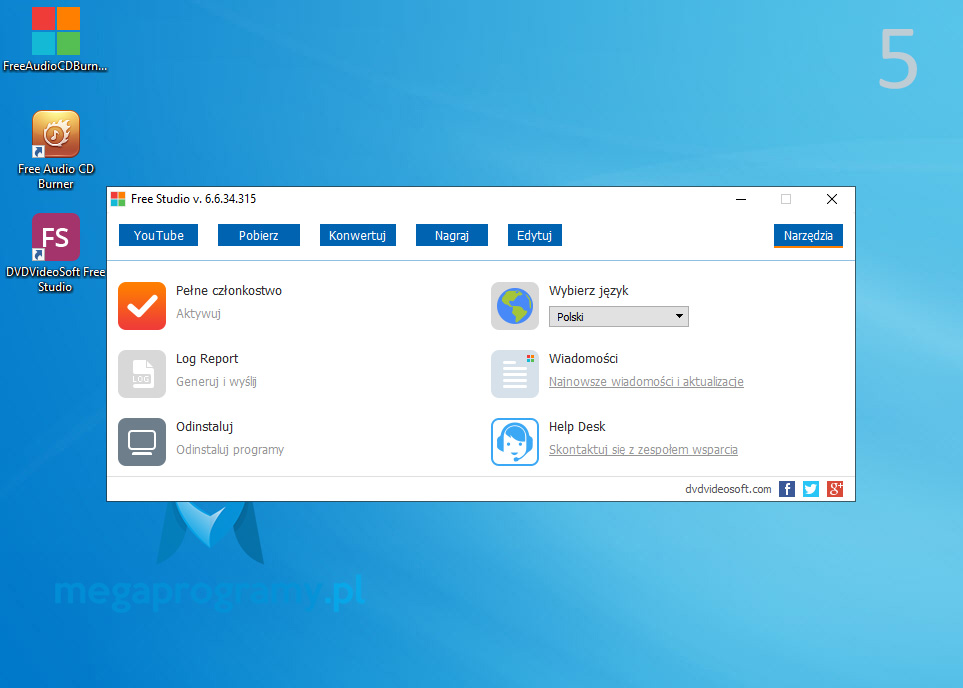Viewport: 963px width, 688px height.
Task: Open the Polski language dropdown
Action: click(x=618, y=317)
